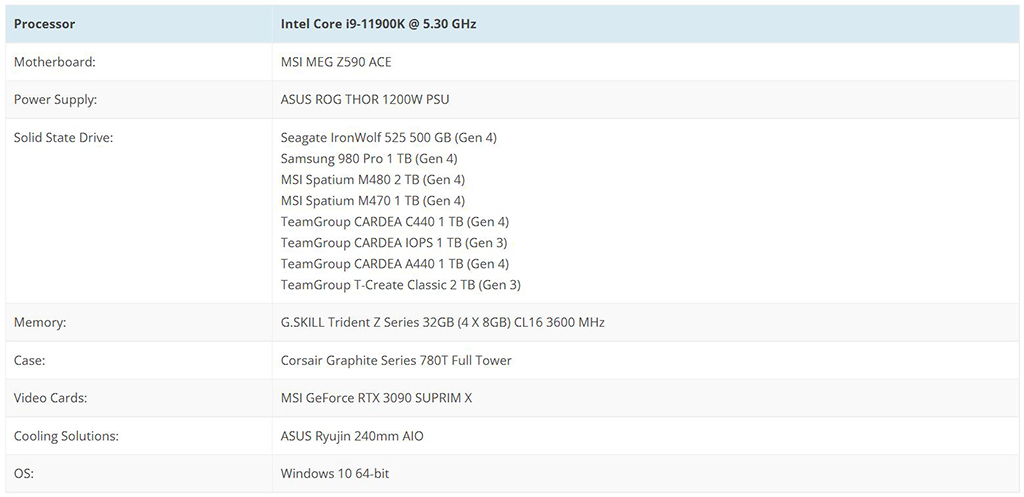This screenshot has width=1024, height=497.
Task: Click "TeamGroup CARDEA IOPS 1 TB (Gen 3)"
Action: [394, 243]
